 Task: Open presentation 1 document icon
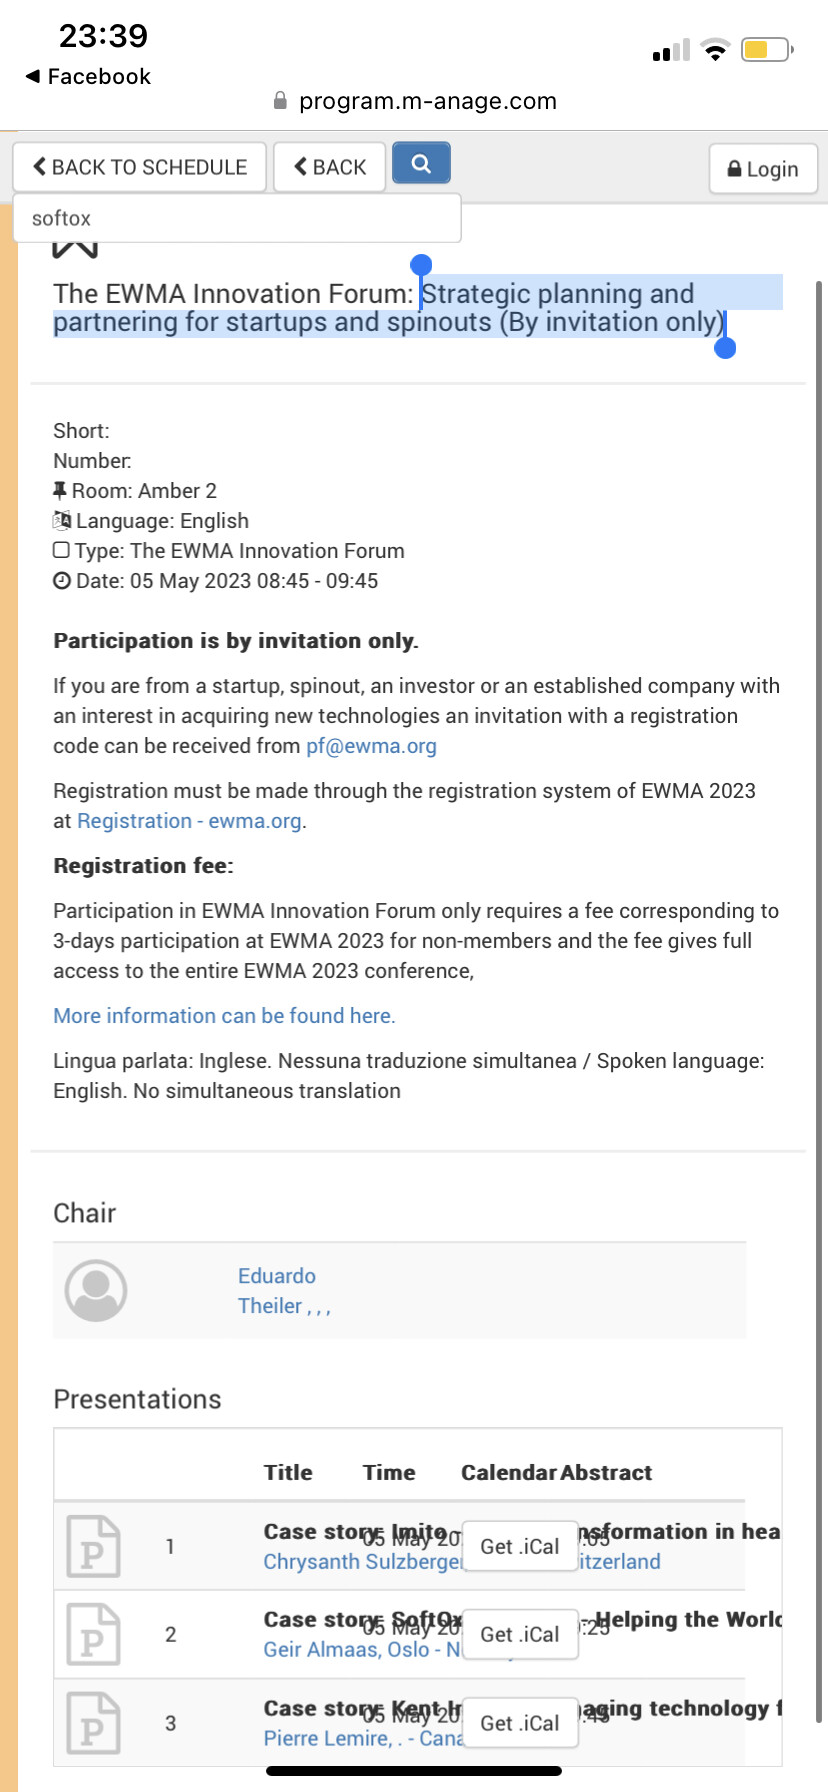coord(93,1546)
